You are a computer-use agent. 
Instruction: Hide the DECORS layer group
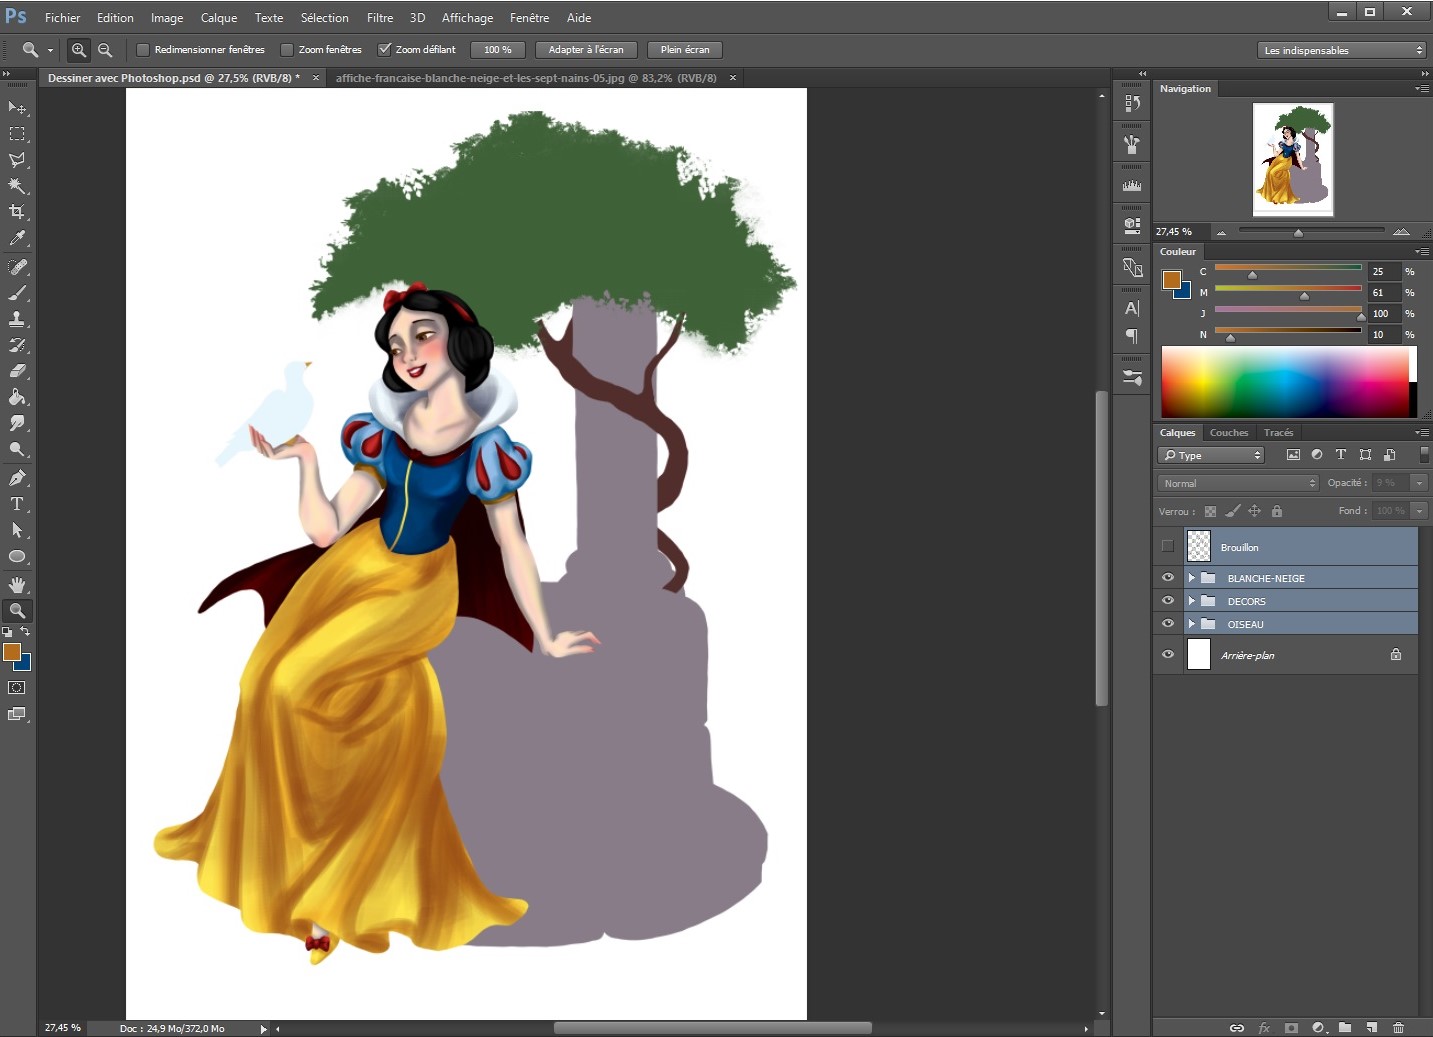point(1167,600)
